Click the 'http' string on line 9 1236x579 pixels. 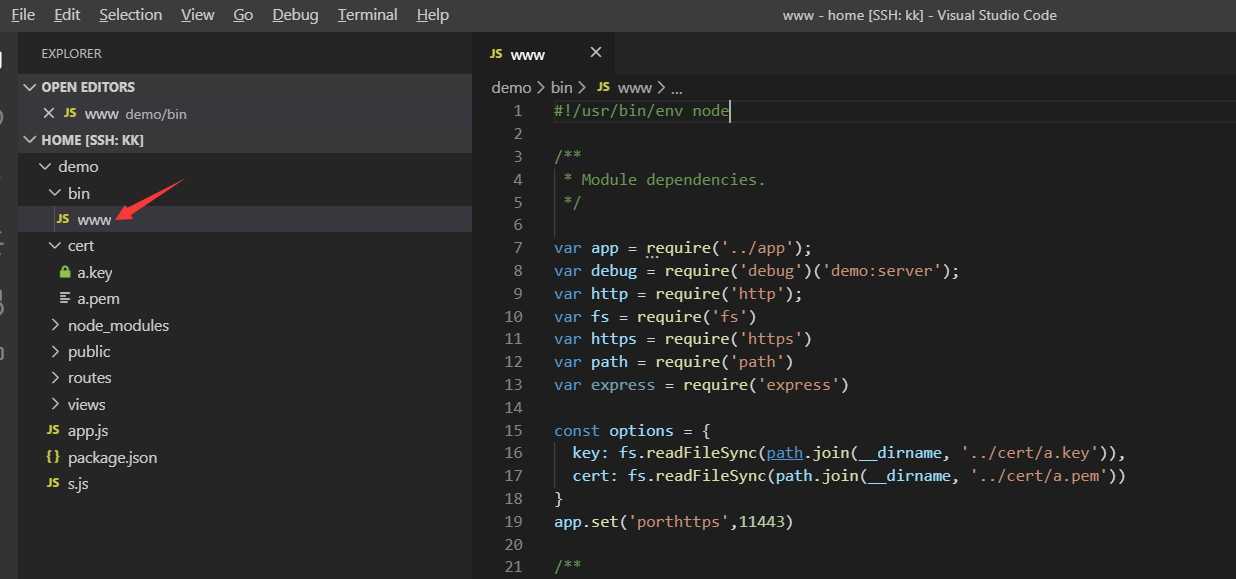(758, 293)
